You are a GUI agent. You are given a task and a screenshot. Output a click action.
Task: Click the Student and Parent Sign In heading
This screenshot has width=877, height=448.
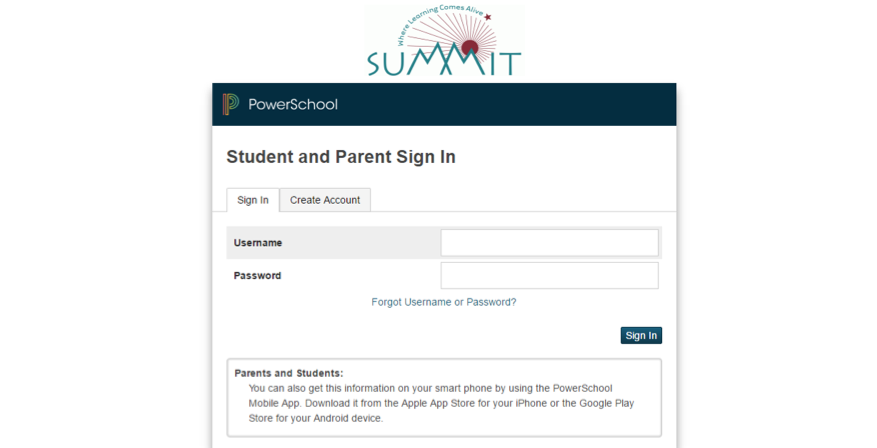(x=341, y=157)
